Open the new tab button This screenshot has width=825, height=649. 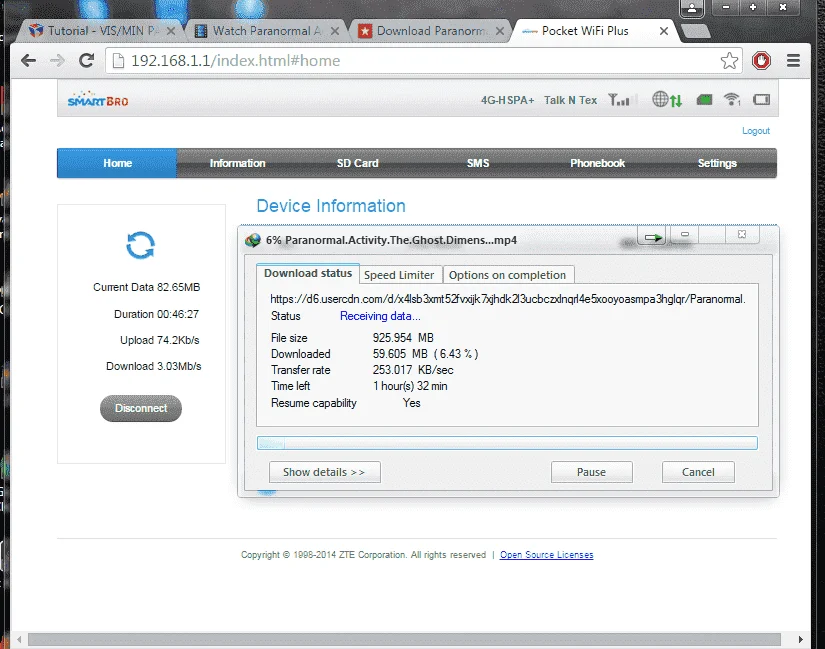click(x=696, y=31)
